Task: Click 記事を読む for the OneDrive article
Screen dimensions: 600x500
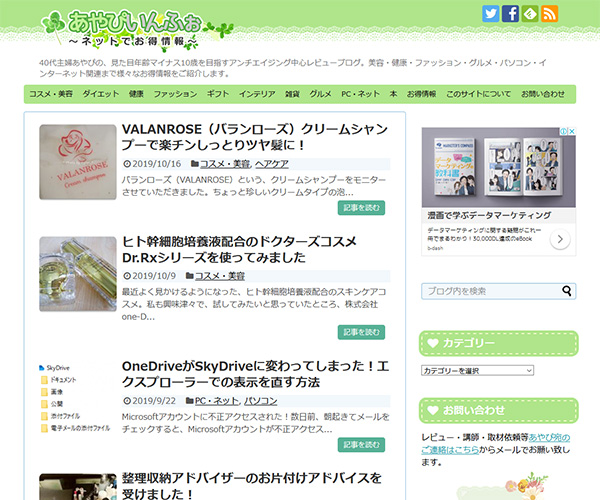Action: [361, 445]
